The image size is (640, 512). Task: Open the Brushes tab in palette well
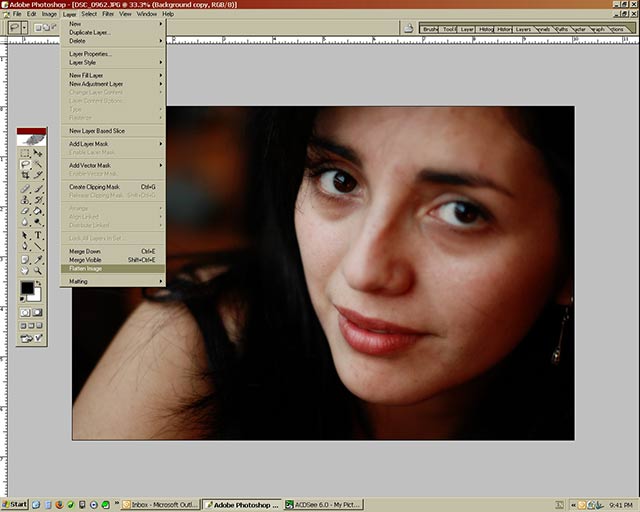[x=430, y=29]
